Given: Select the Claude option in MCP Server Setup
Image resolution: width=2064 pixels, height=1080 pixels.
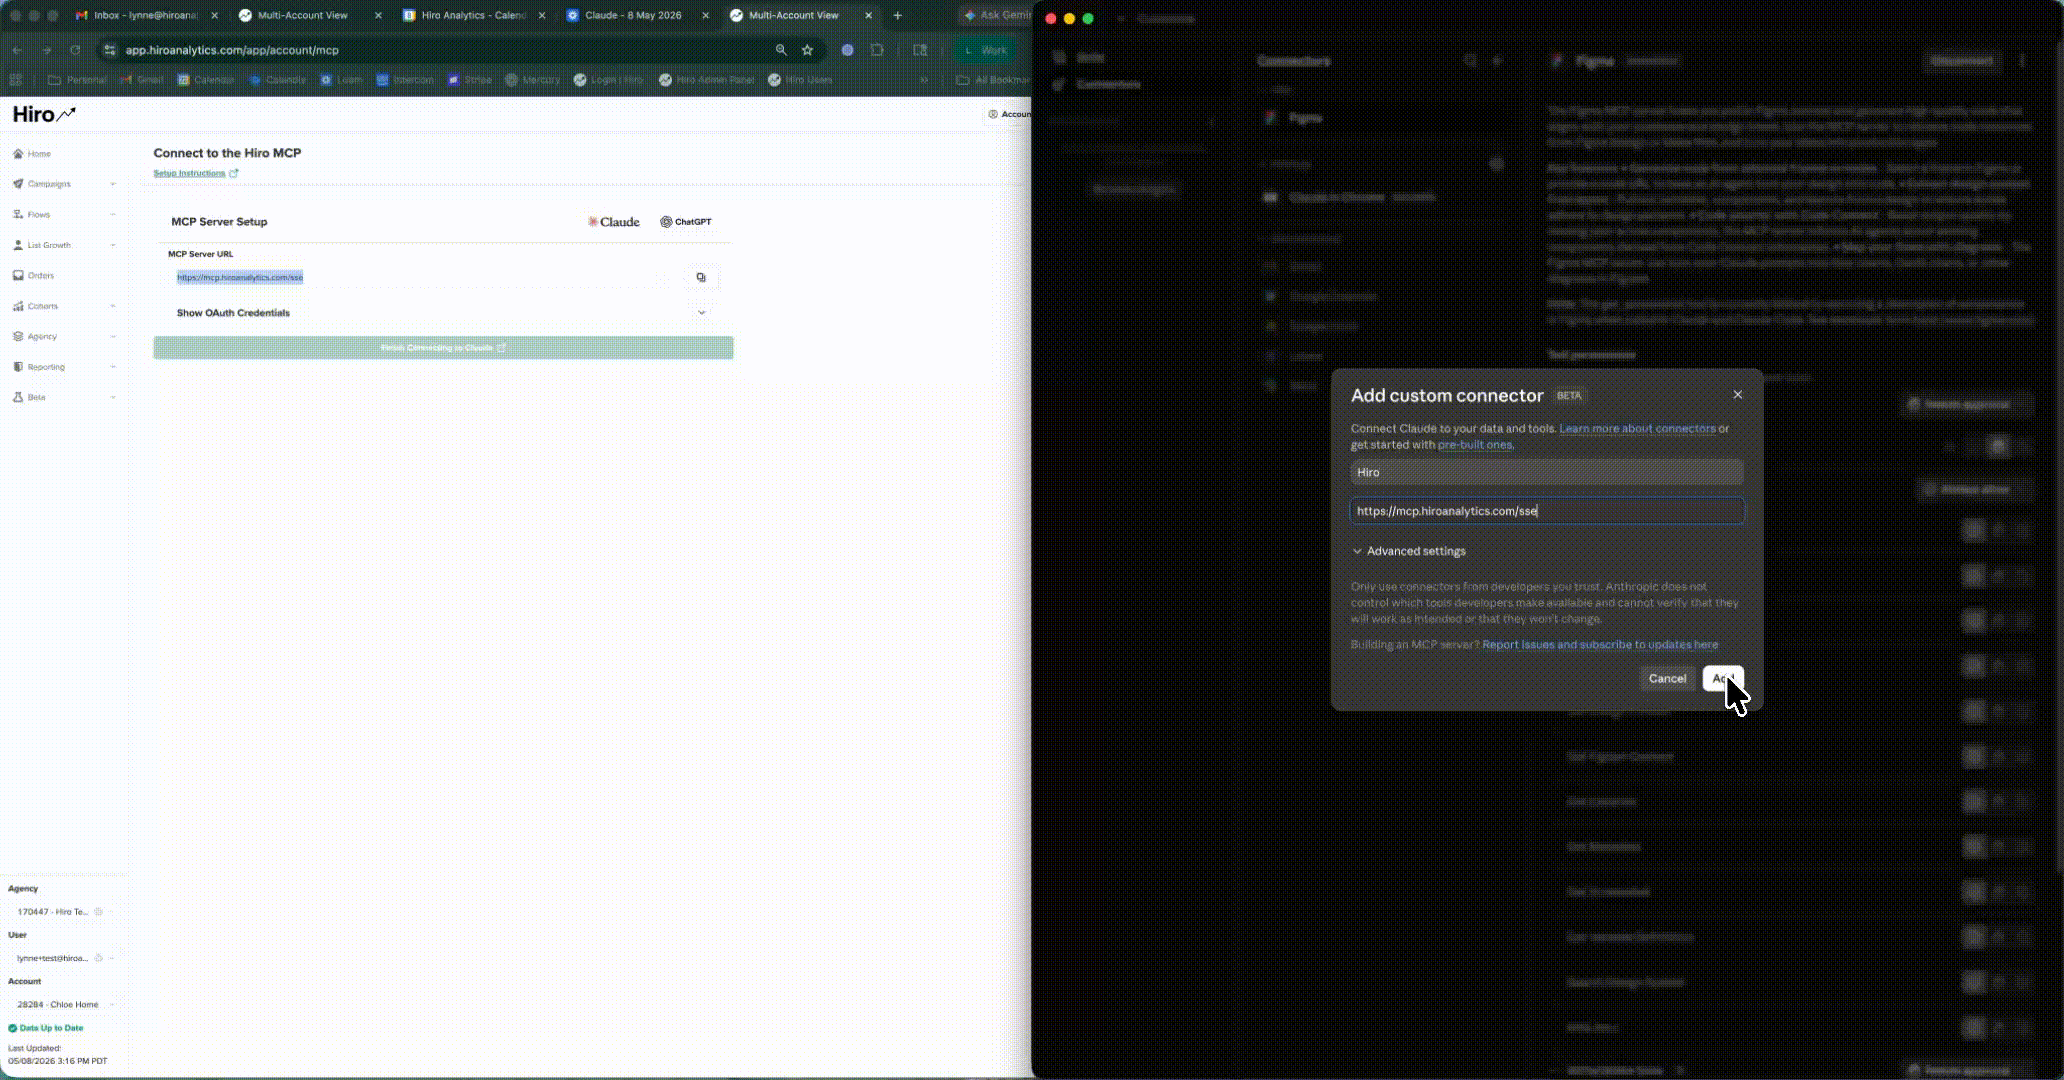Looking at the screenshot, I should 614,222.
